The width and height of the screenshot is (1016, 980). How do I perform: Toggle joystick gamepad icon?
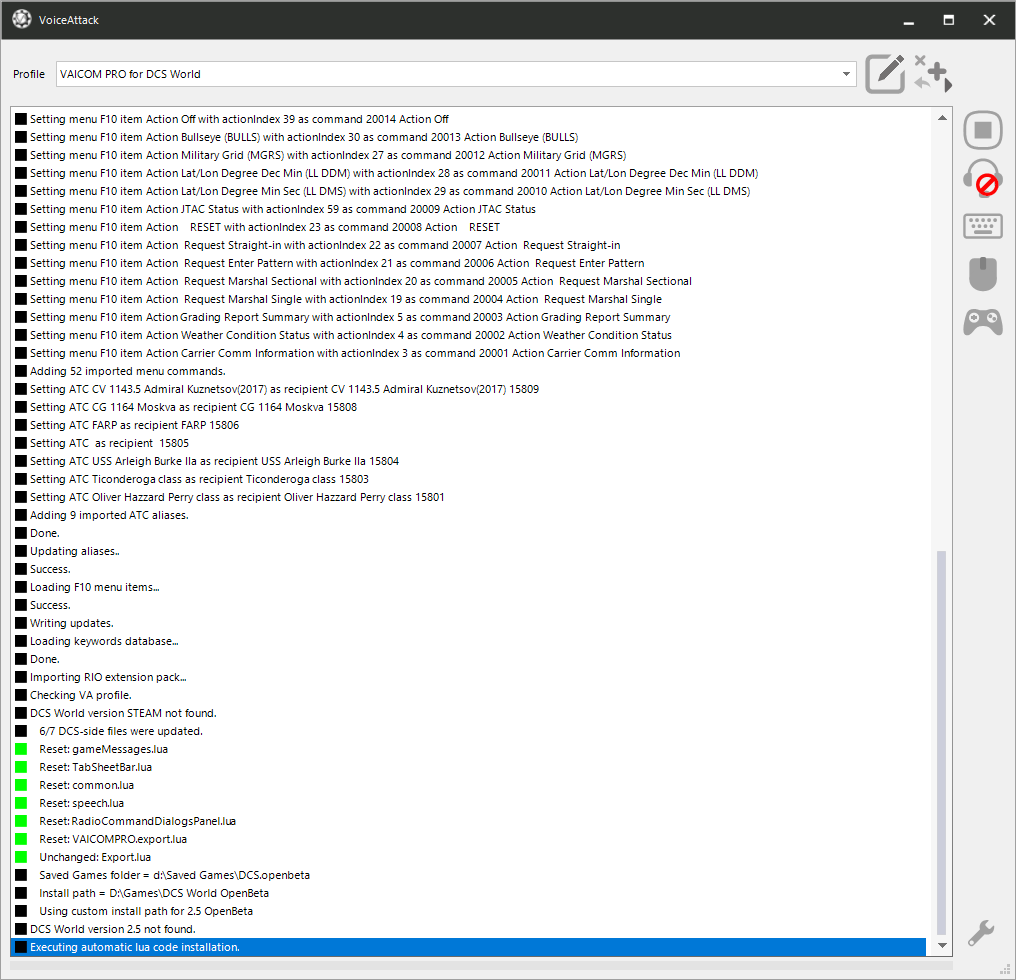click(983, 322)
